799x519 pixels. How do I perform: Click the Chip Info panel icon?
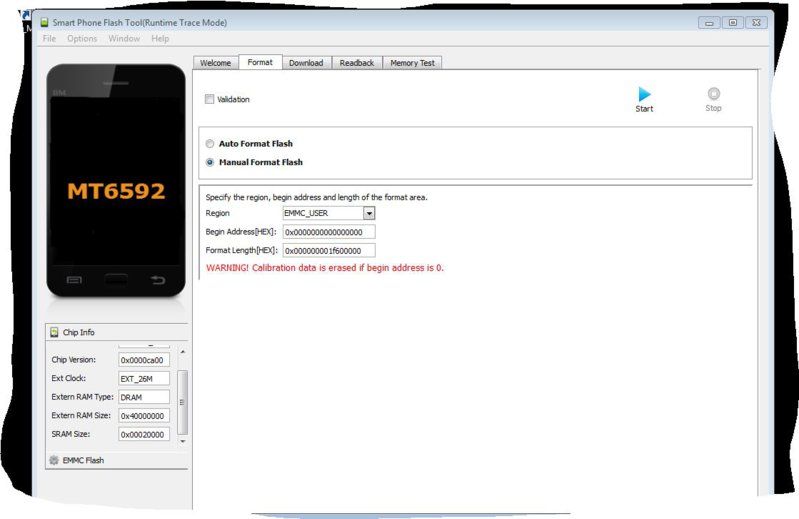pos(54,333)
